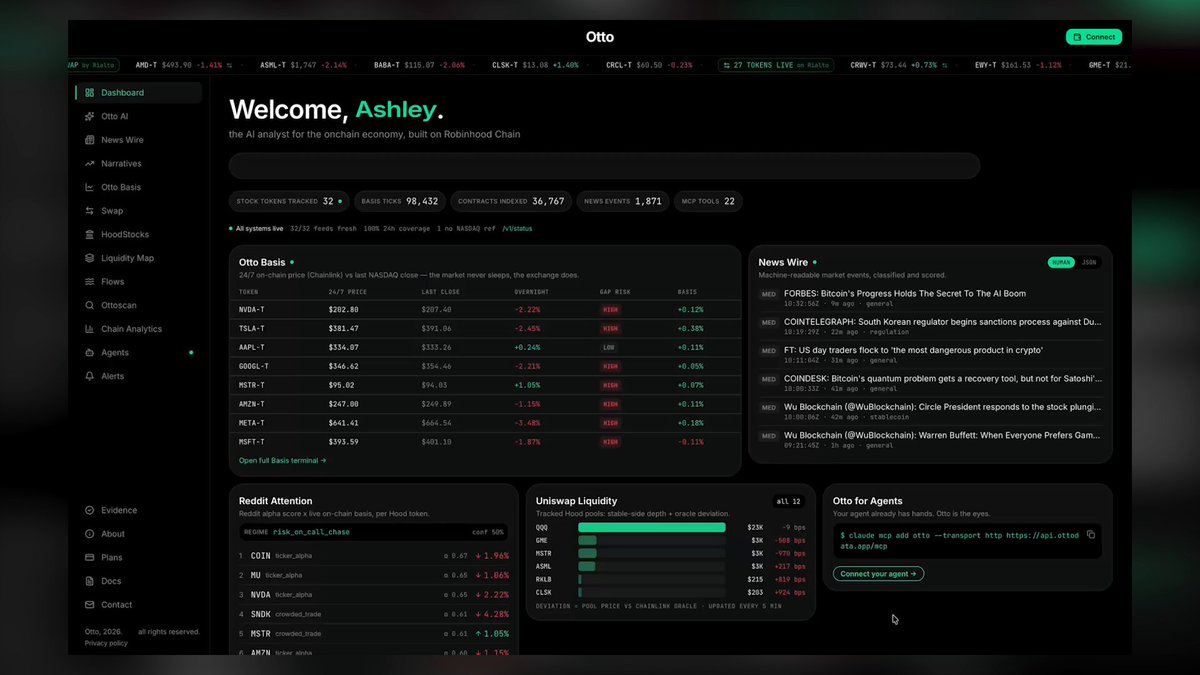Switch News Wire view to JSON
The image size is (1200, 675).
pos(1089,262)
